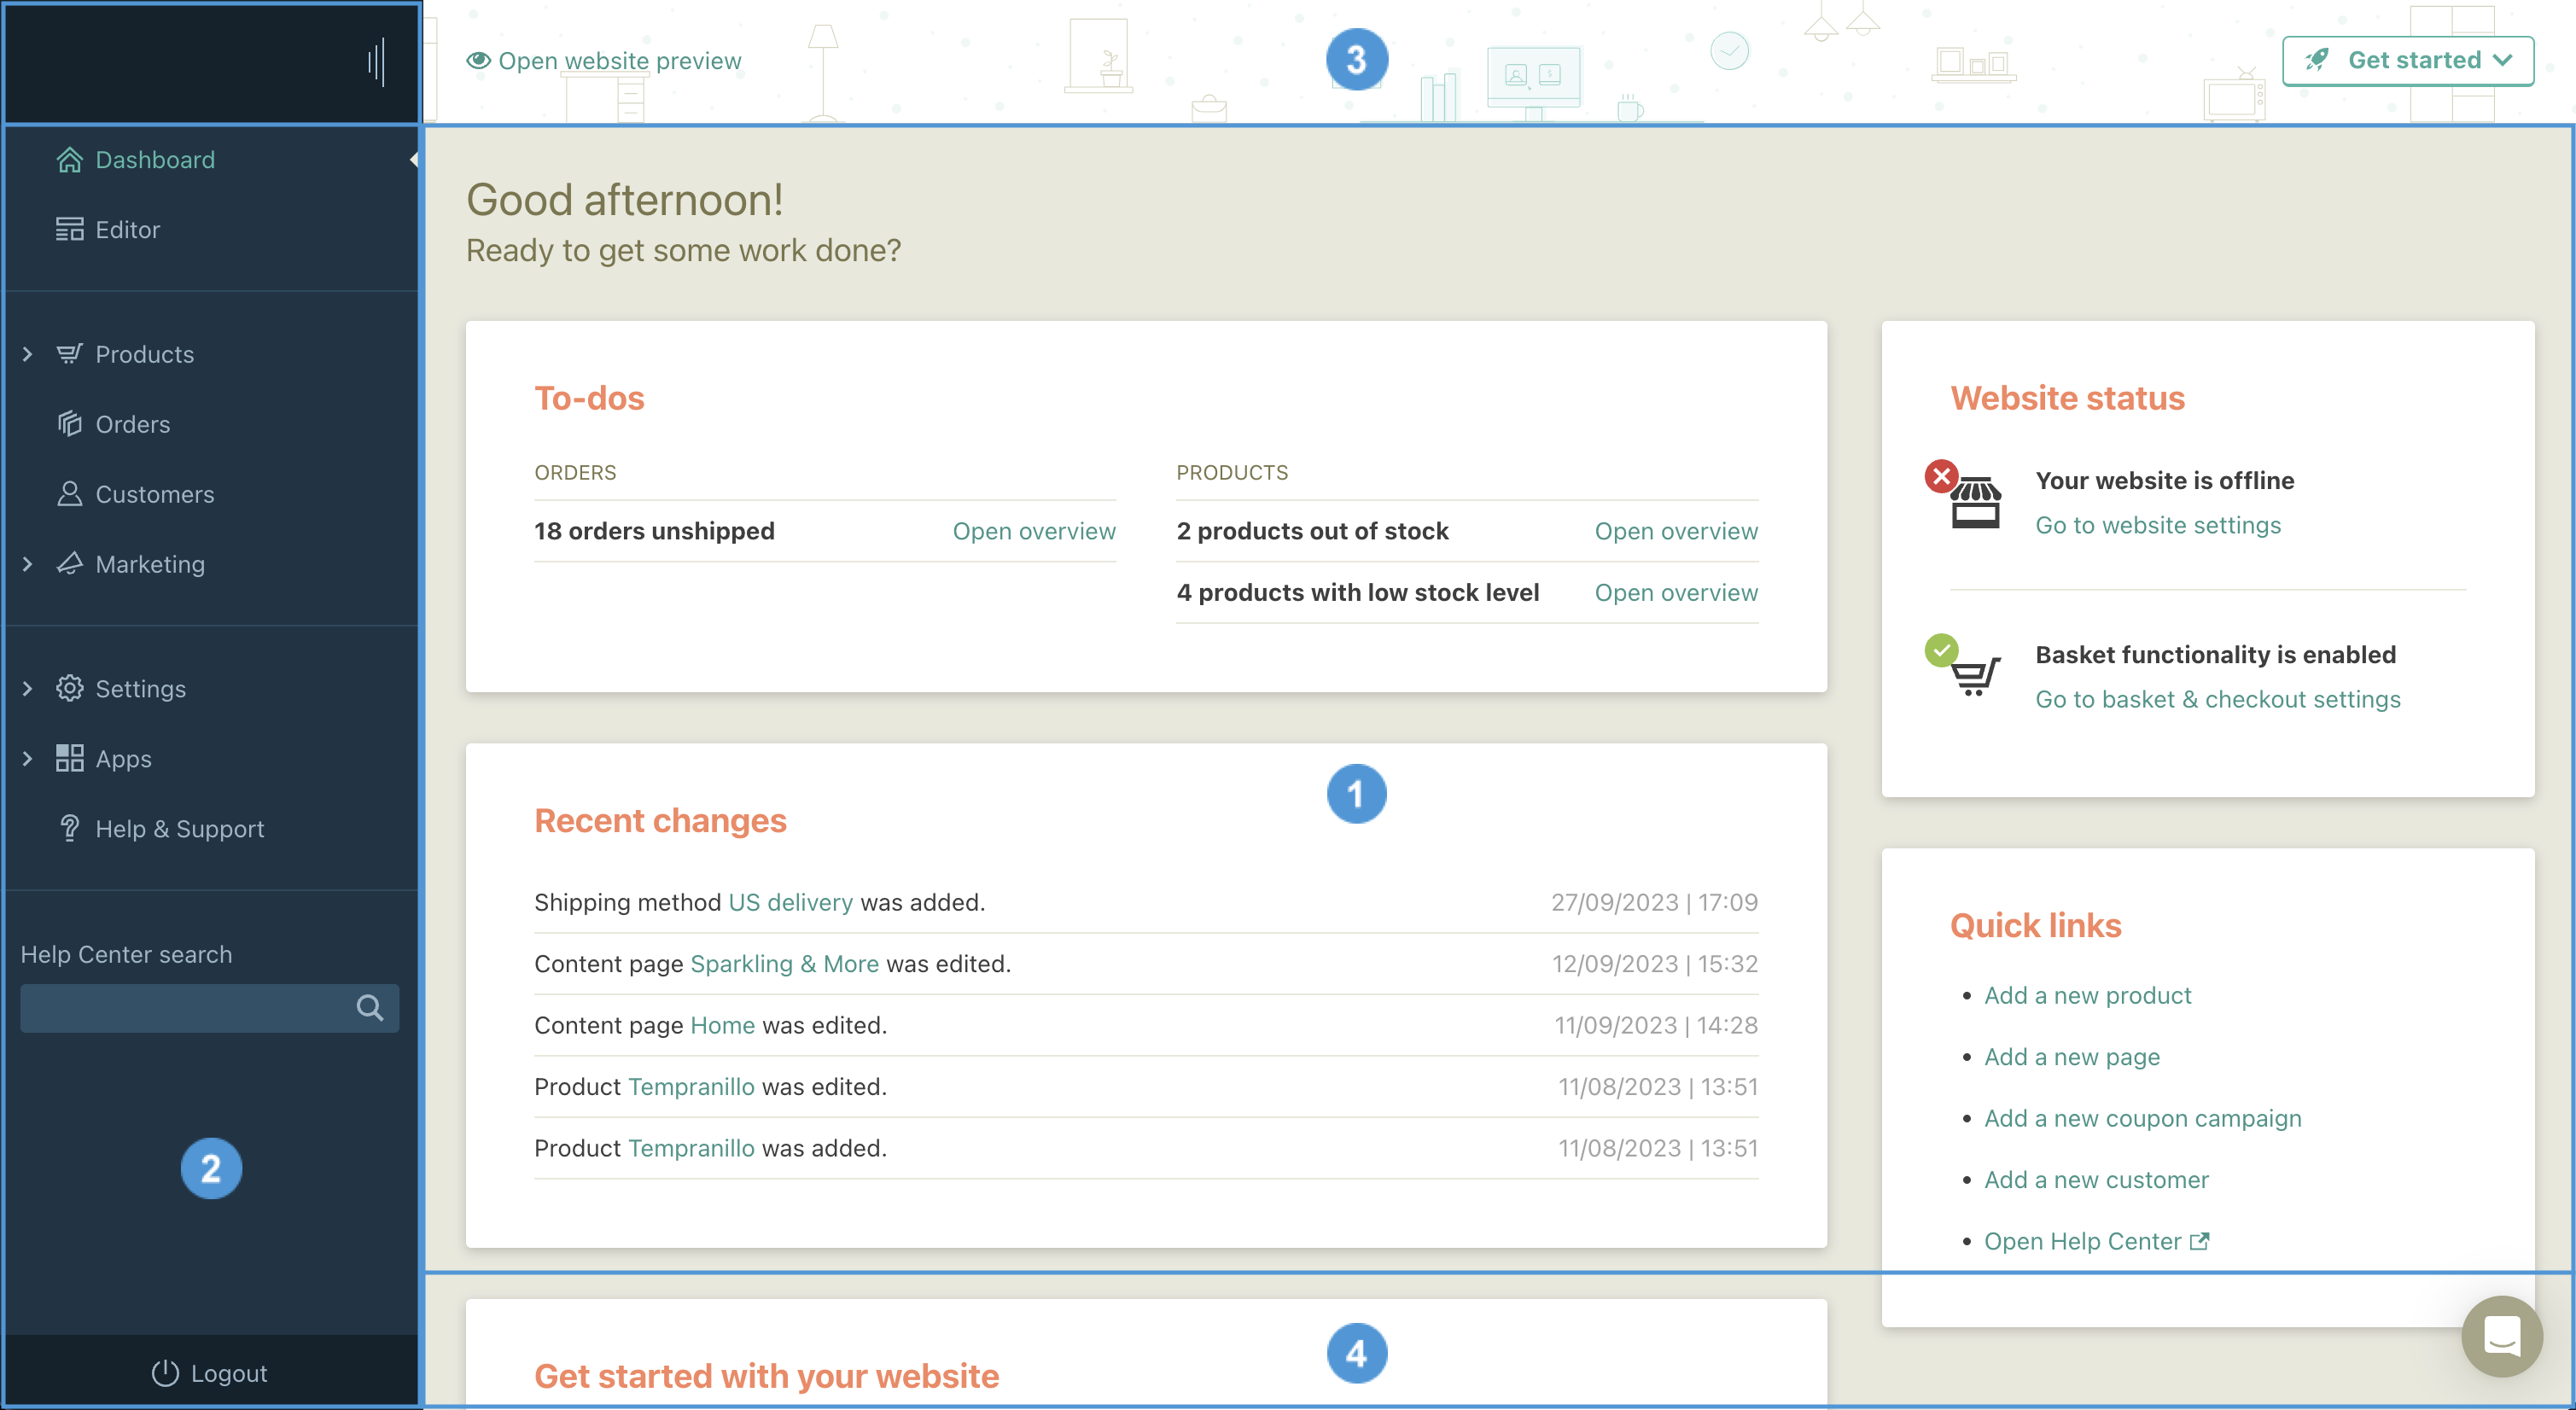The height and width of the screenshot is (1410, 2576).
Task: Click into the Help Center search field
Action: click(209, 1008)
